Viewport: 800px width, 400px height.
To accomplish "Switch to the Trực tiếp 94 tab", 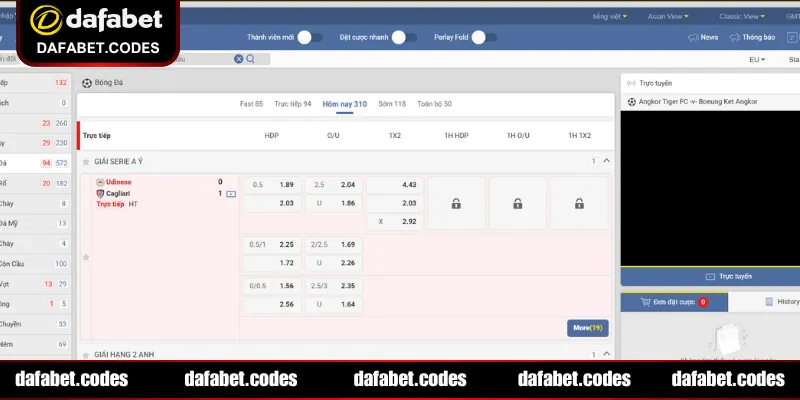I will [293, 104].
